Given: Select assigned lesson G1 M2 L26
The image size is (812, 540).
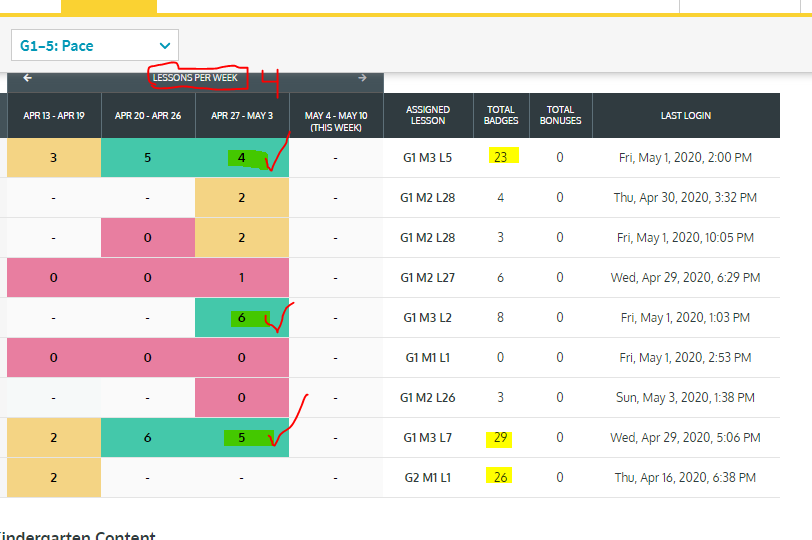Looking at the screenshot, I should pyautogui.click(x=428, y=398).
